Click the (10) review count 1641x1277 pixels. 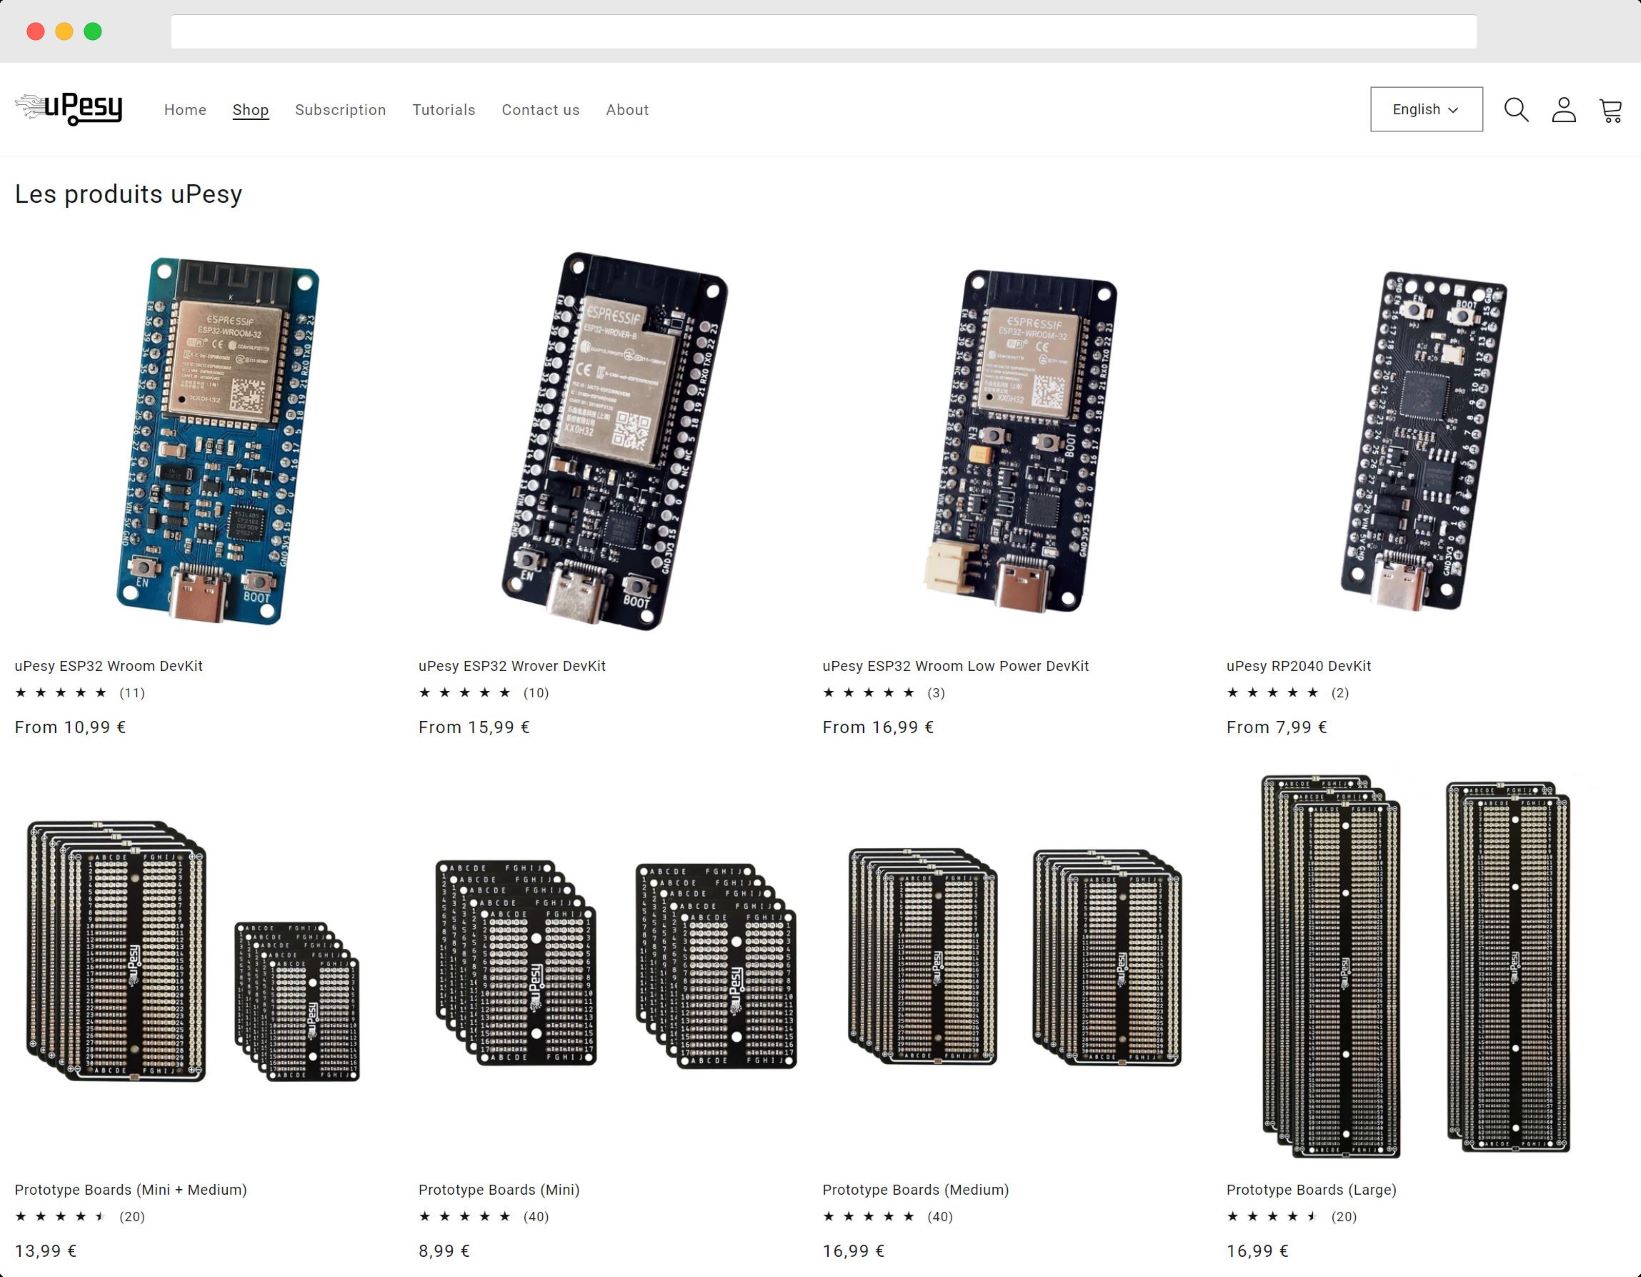click(536, 693)
